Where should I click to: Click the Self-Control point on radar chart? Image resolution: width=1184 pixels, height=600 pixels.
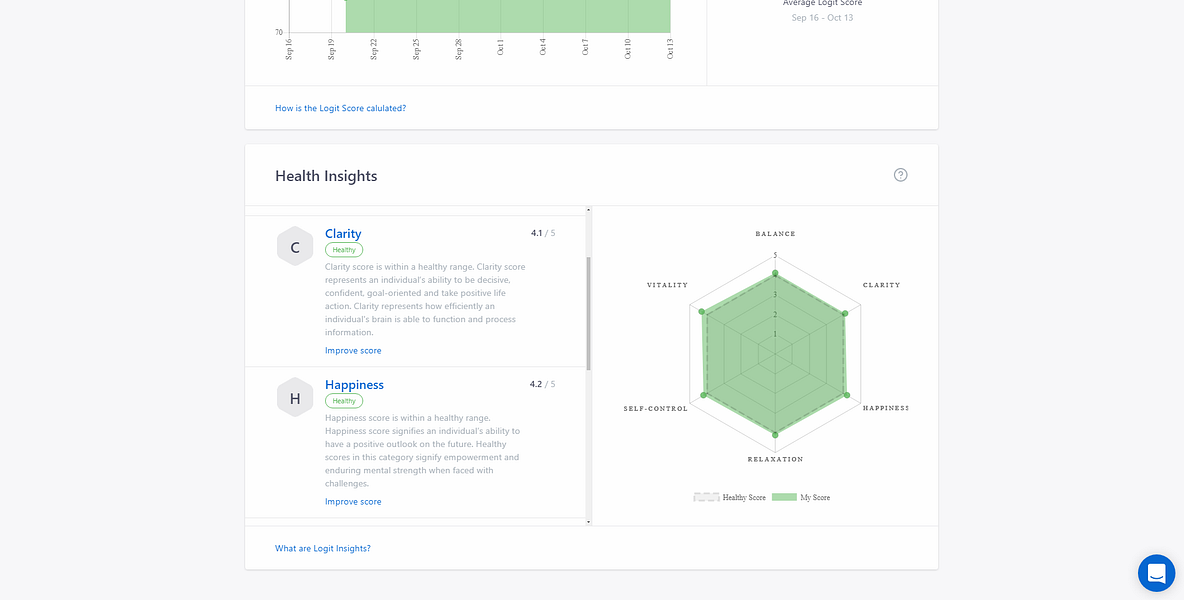click(704, 395)
